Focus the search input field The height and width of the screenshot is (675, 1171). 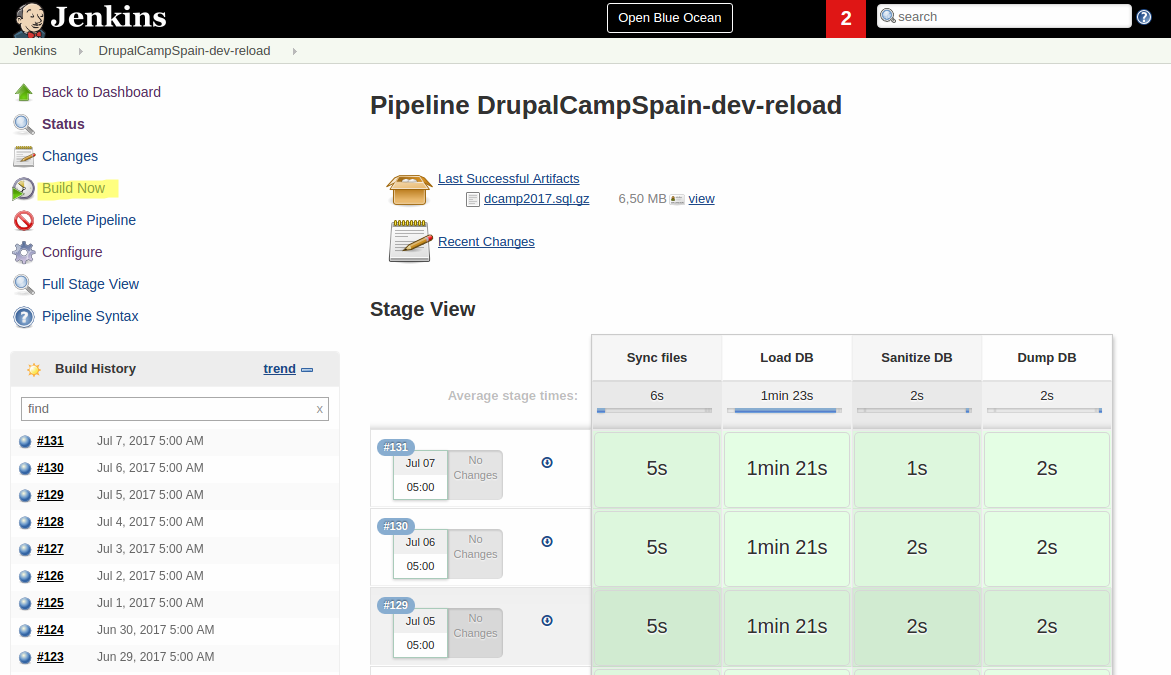[1004, 16]
